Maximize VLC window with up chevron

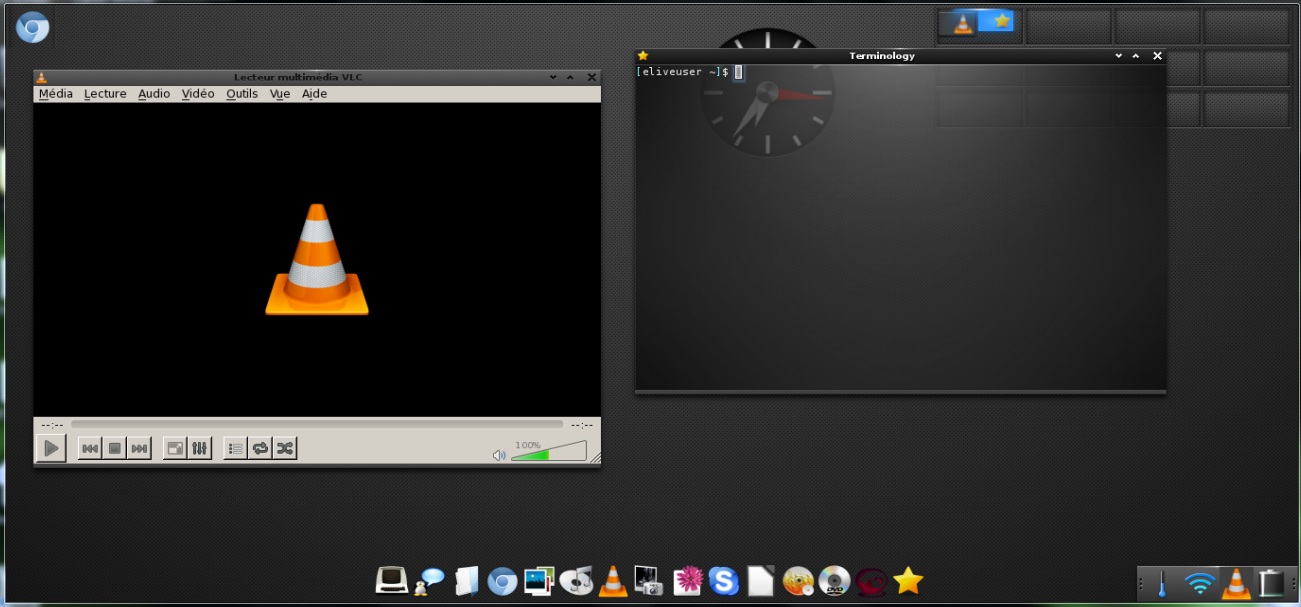click(570, 77)
